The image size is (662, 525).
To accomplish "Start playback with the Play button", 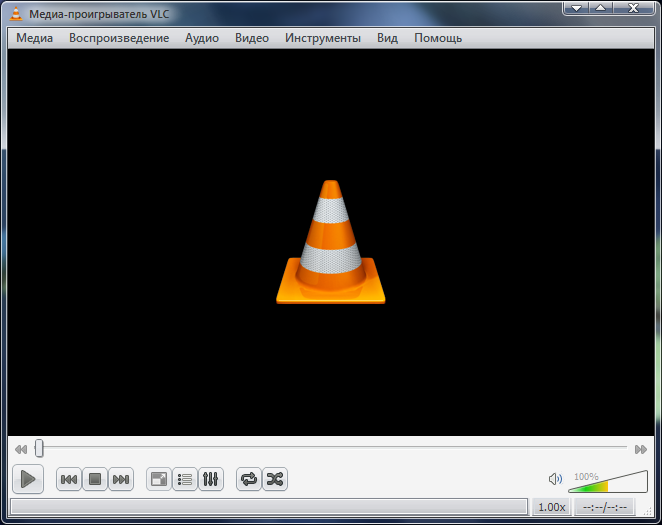I will click(x=28, y=479).
